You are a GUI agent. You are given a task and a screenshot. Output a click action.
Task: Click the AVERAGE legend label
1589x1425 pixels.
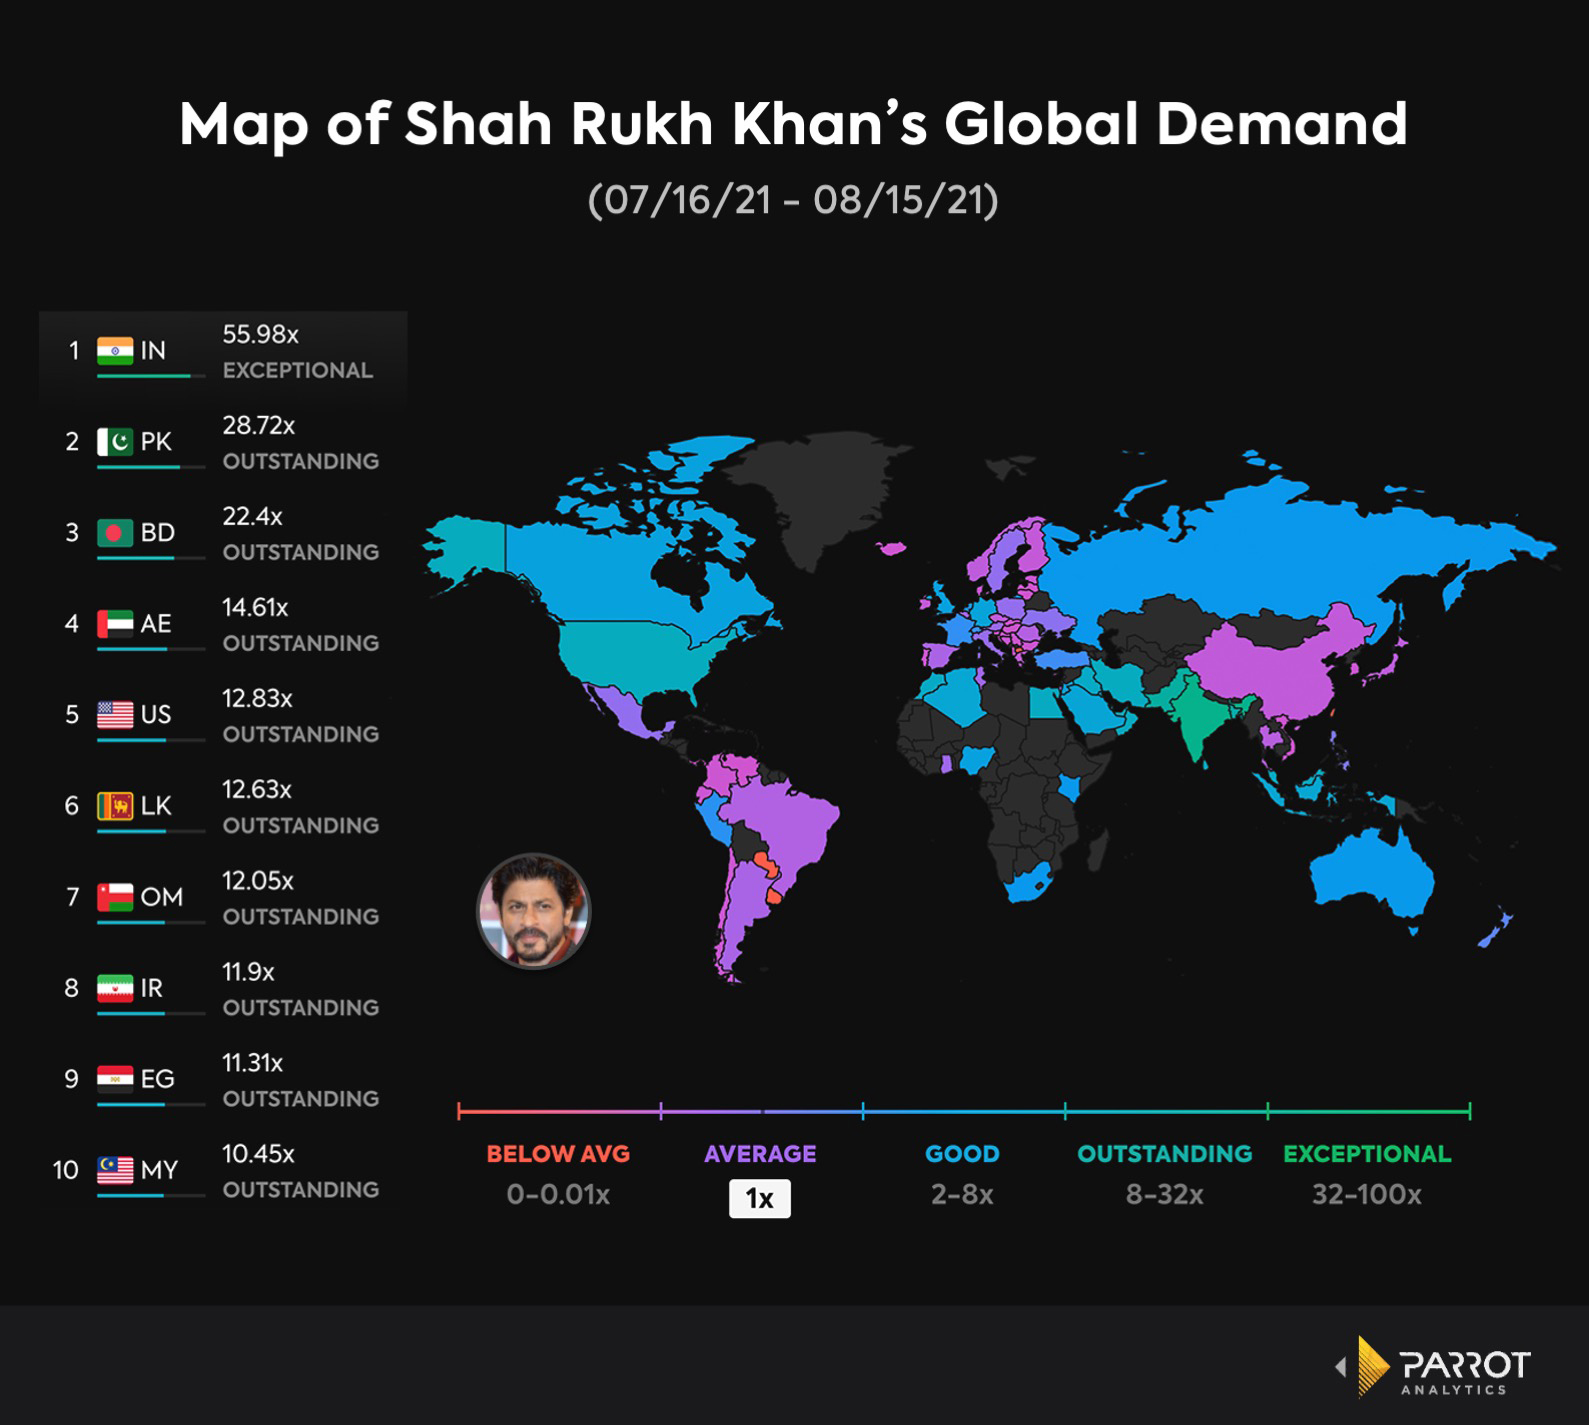click(760, 1153)
